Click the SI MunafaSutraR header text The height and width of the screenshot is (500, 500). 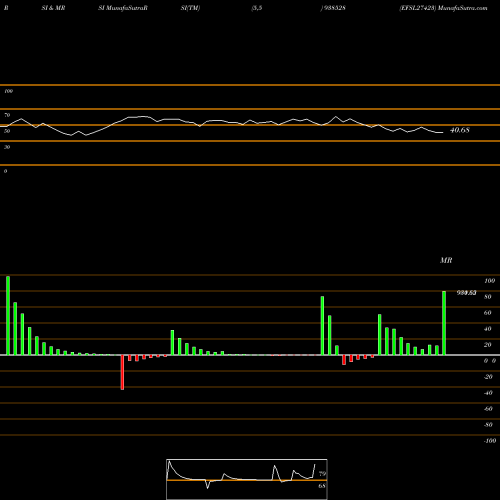coord(123,8)
